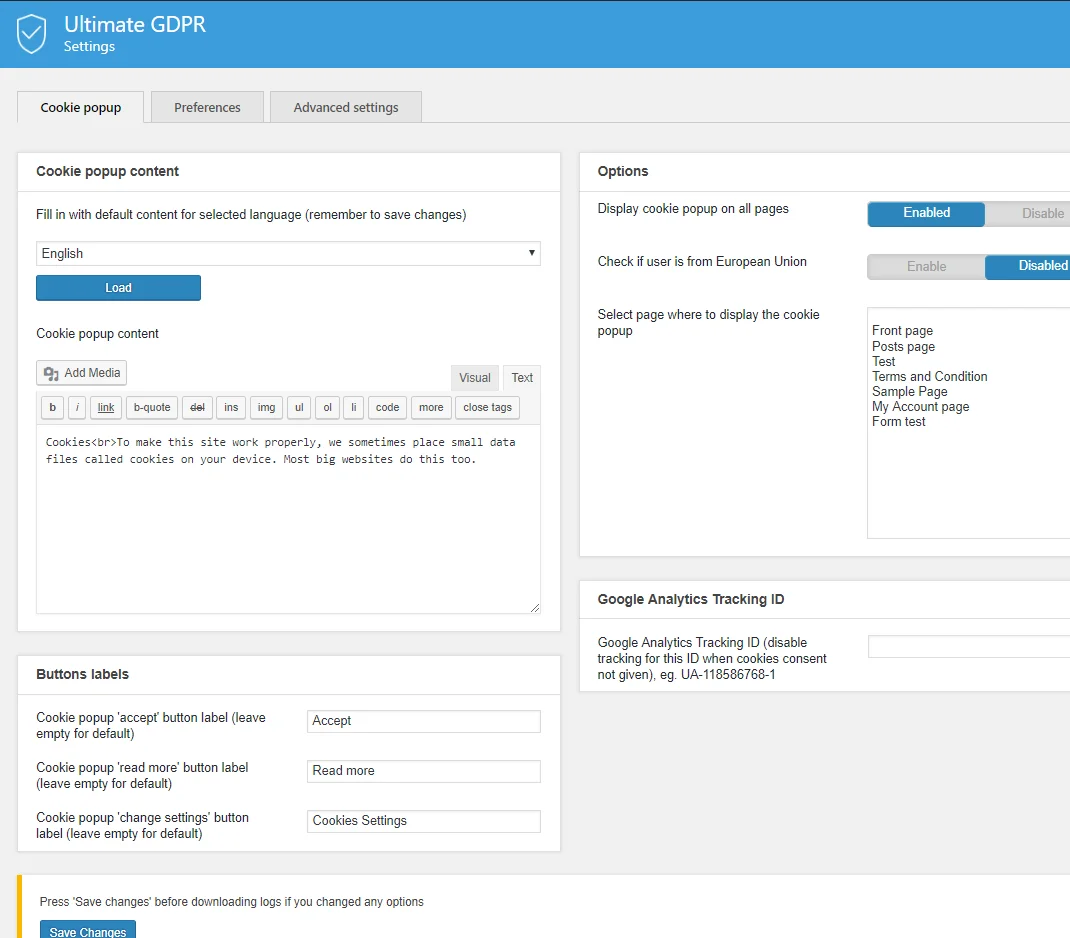The image size is (1070, 938).
Task: Switch to the Preferences tab
Action: (x=207, y=107)
